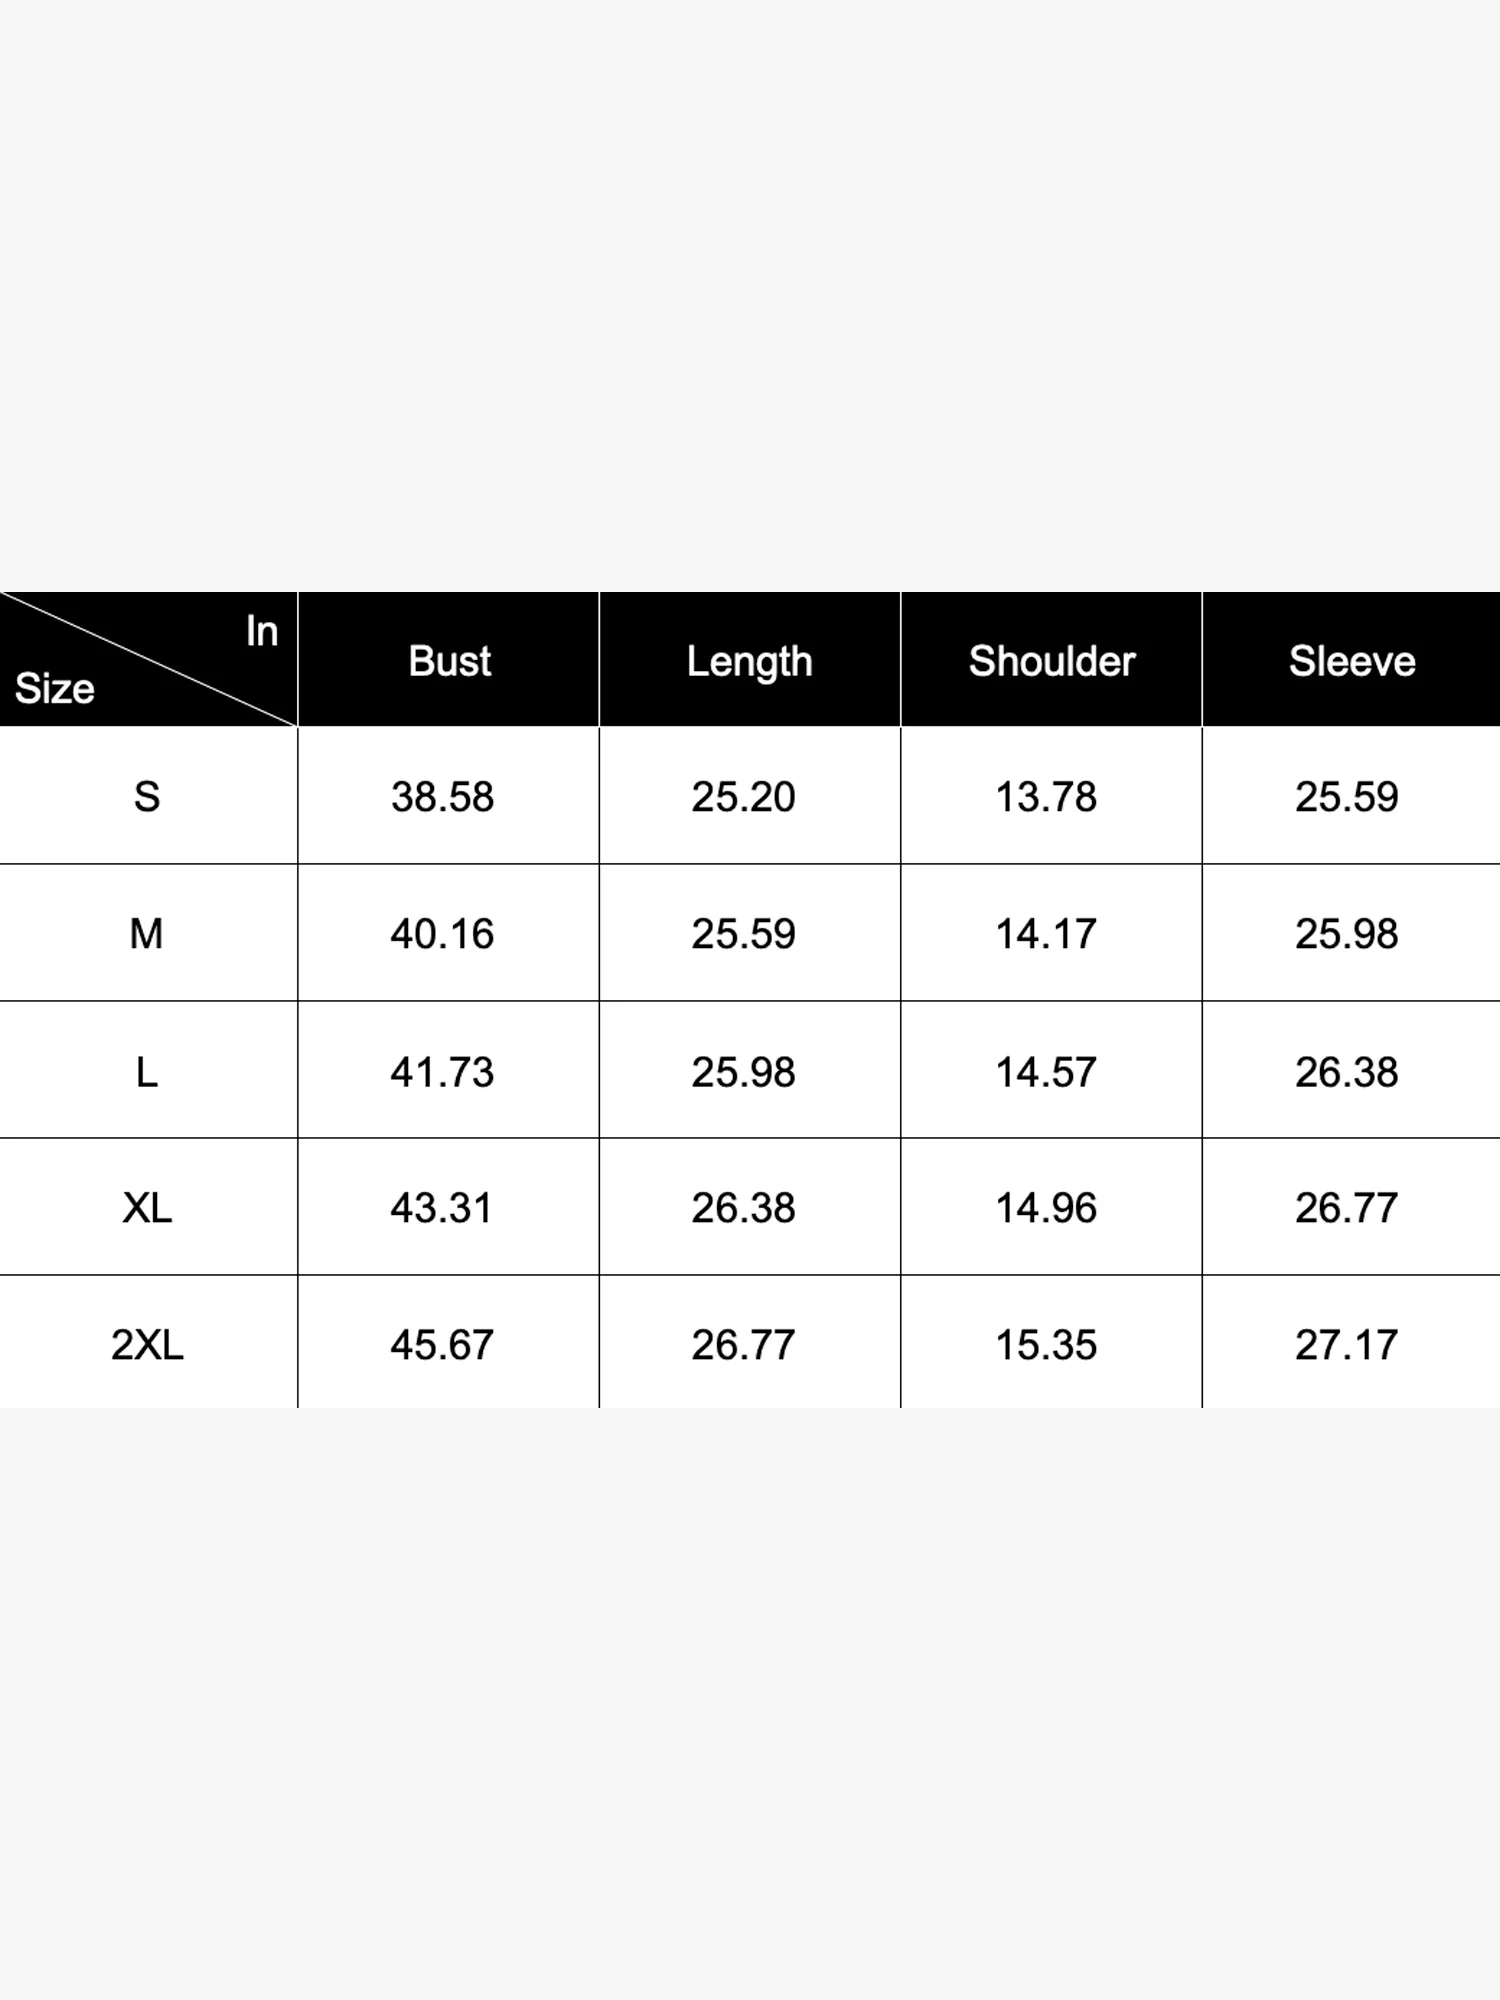Image resolution: width=1500 pixels, height=2000 pixels.
Task: Click the 45.67 bust value for 2XL
Action: [442, 1345]
